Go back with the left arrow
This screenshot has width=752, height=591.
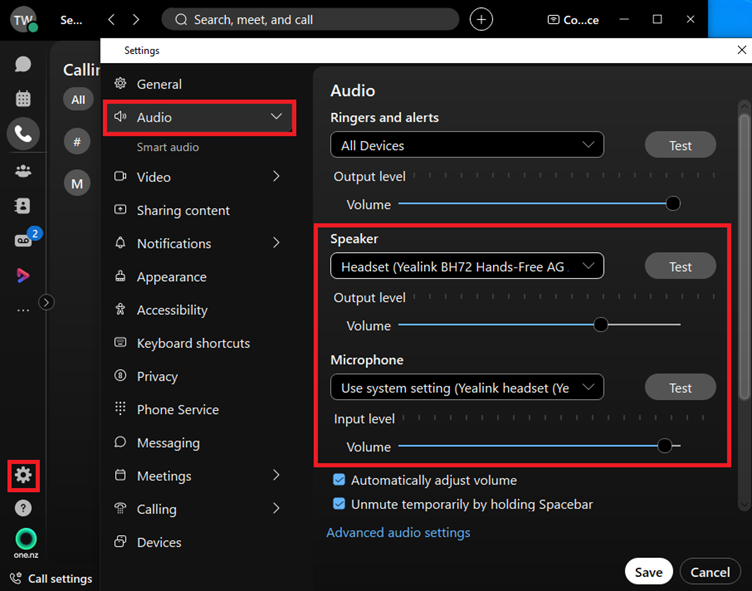click(111, 20)
